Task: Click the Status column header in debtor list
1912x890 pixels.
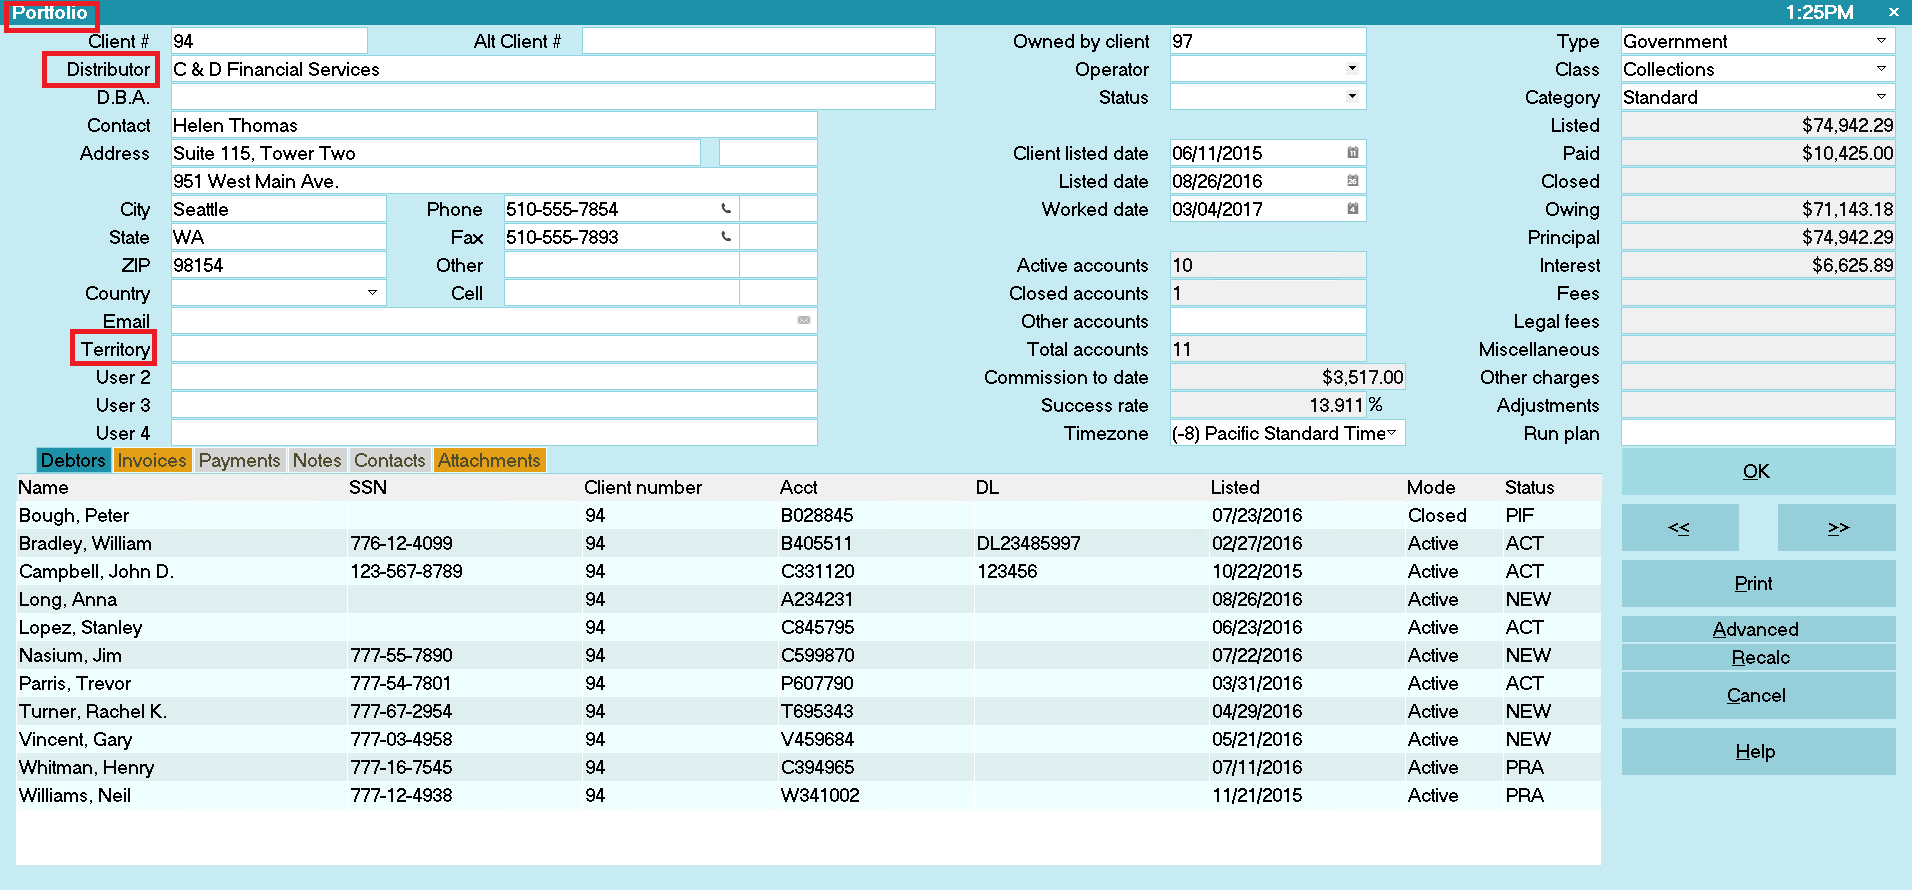Action: 1530,487
